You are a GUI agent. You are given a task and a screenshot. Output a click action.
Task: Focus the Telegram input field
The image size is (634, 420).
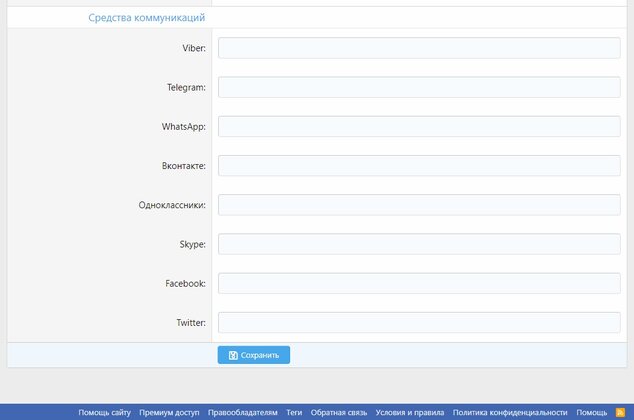(419, 87)
